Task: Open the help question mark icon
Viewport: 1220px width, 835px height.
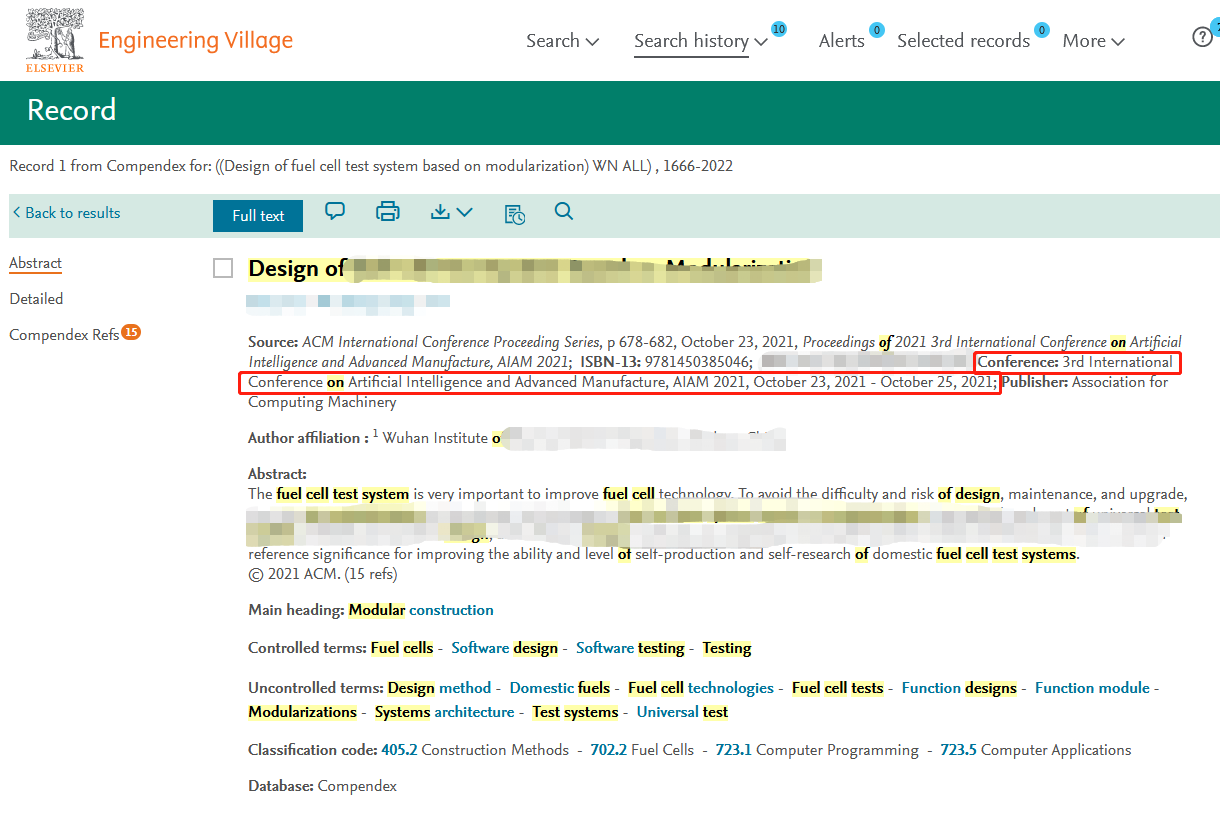Action: coord(1203,37)
